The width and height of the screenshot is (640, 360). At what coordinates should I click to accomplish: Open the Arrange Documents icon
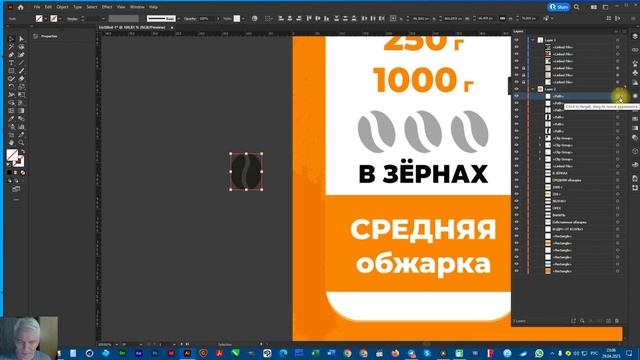click(x=593, y=7)
